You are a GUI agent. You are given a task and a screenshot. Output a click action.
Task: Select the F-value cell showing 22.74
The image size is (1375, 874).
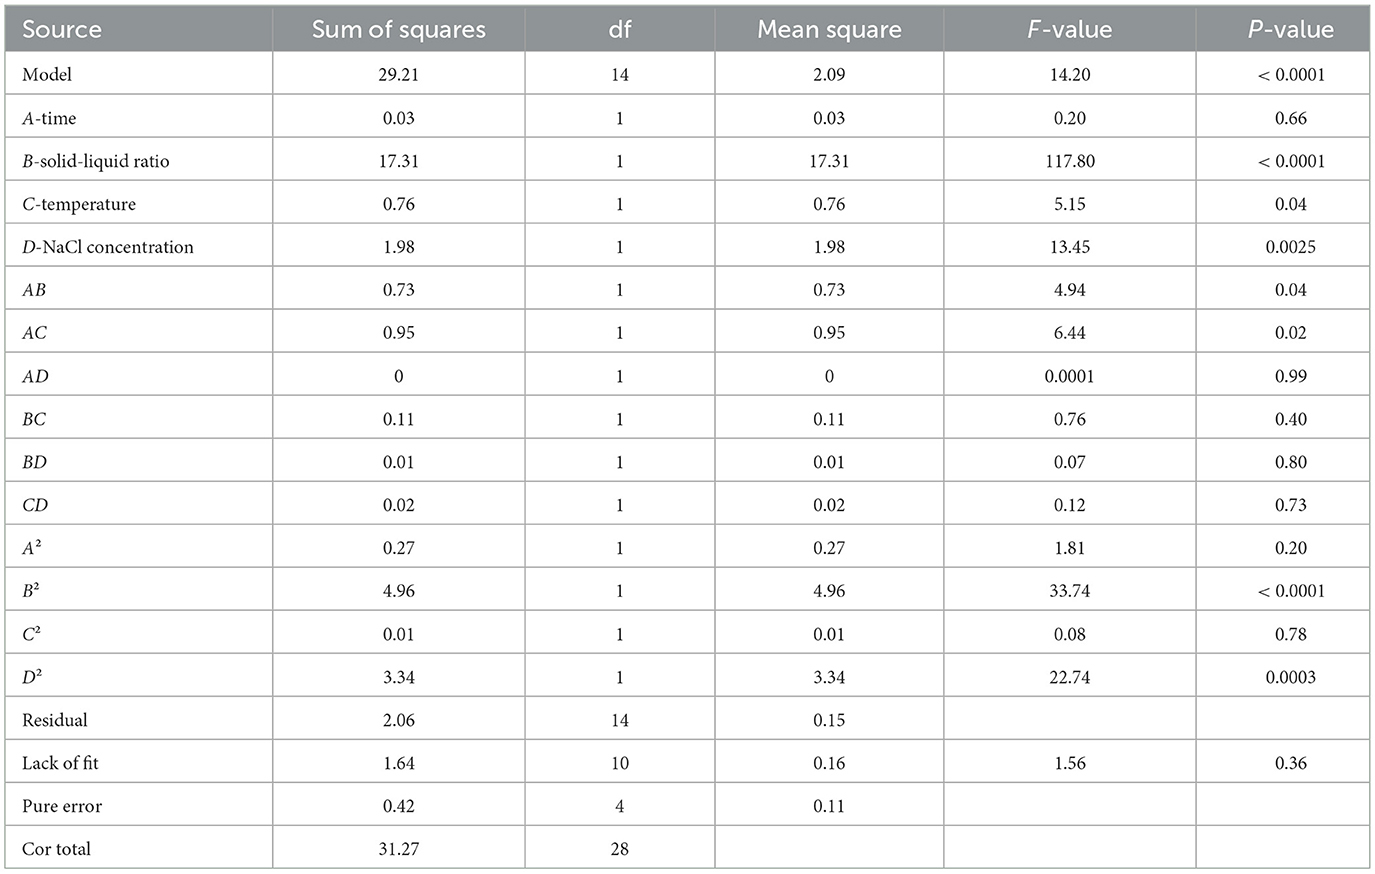(1069, 677)
